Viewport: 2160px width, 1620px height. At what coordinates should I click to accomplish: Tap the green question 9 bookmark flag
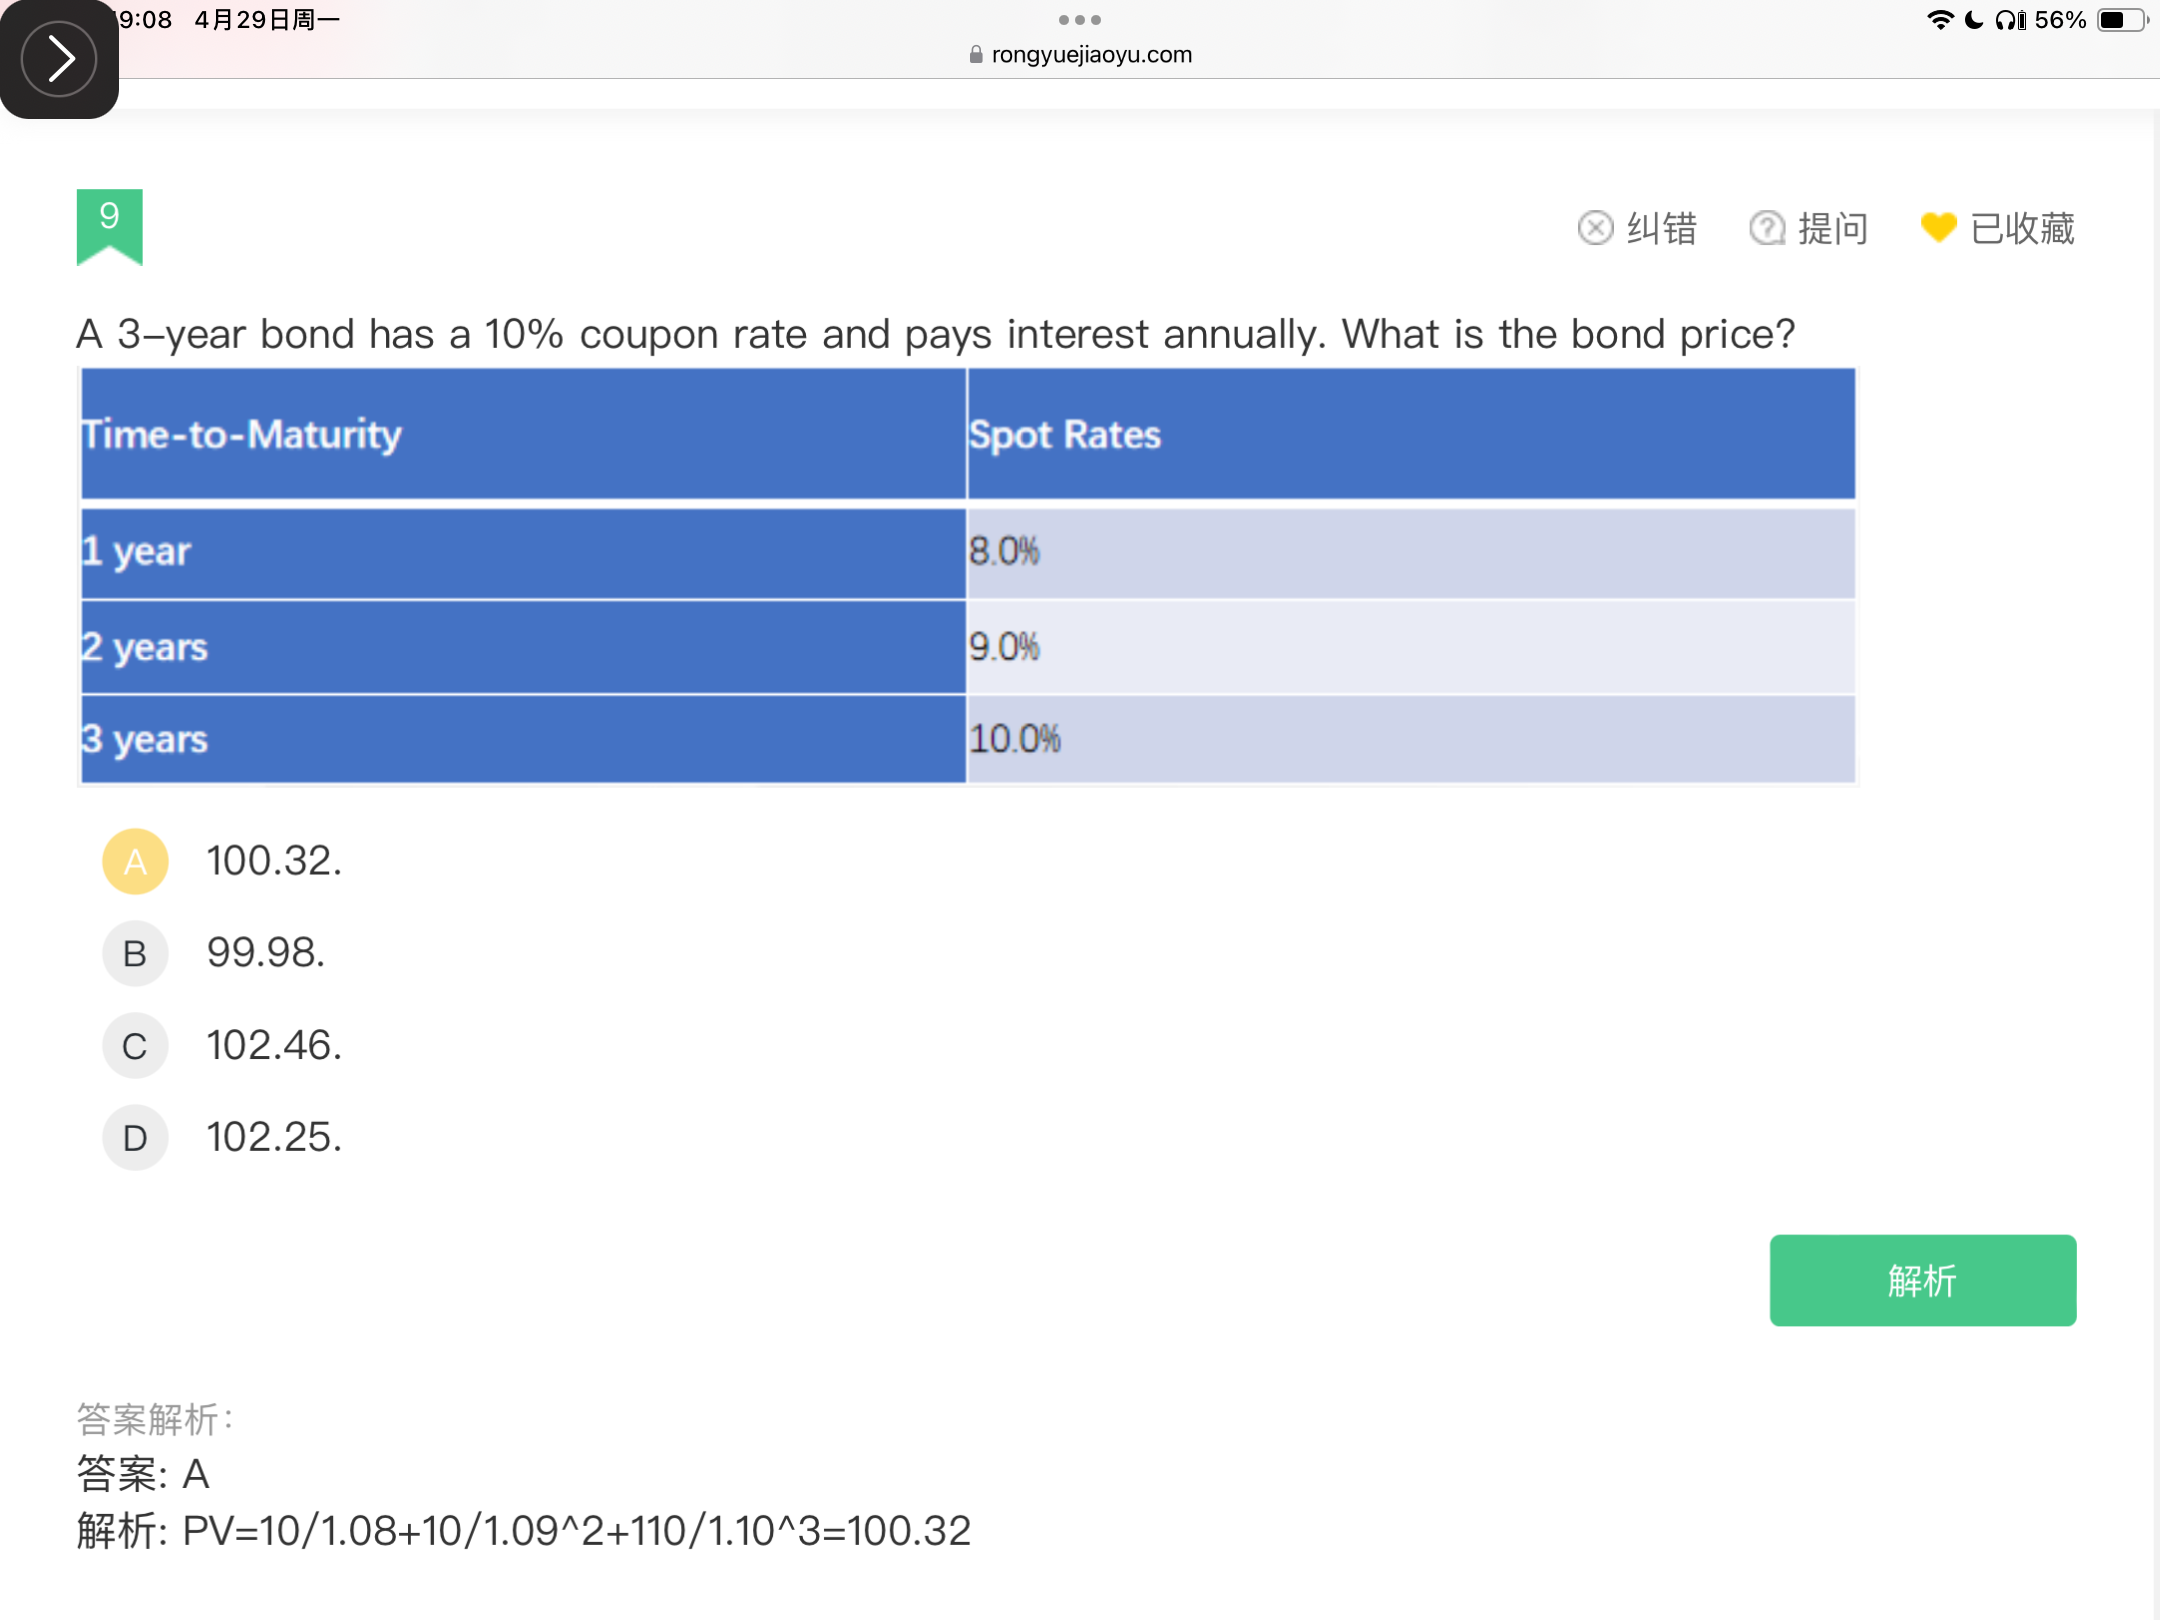109,226
